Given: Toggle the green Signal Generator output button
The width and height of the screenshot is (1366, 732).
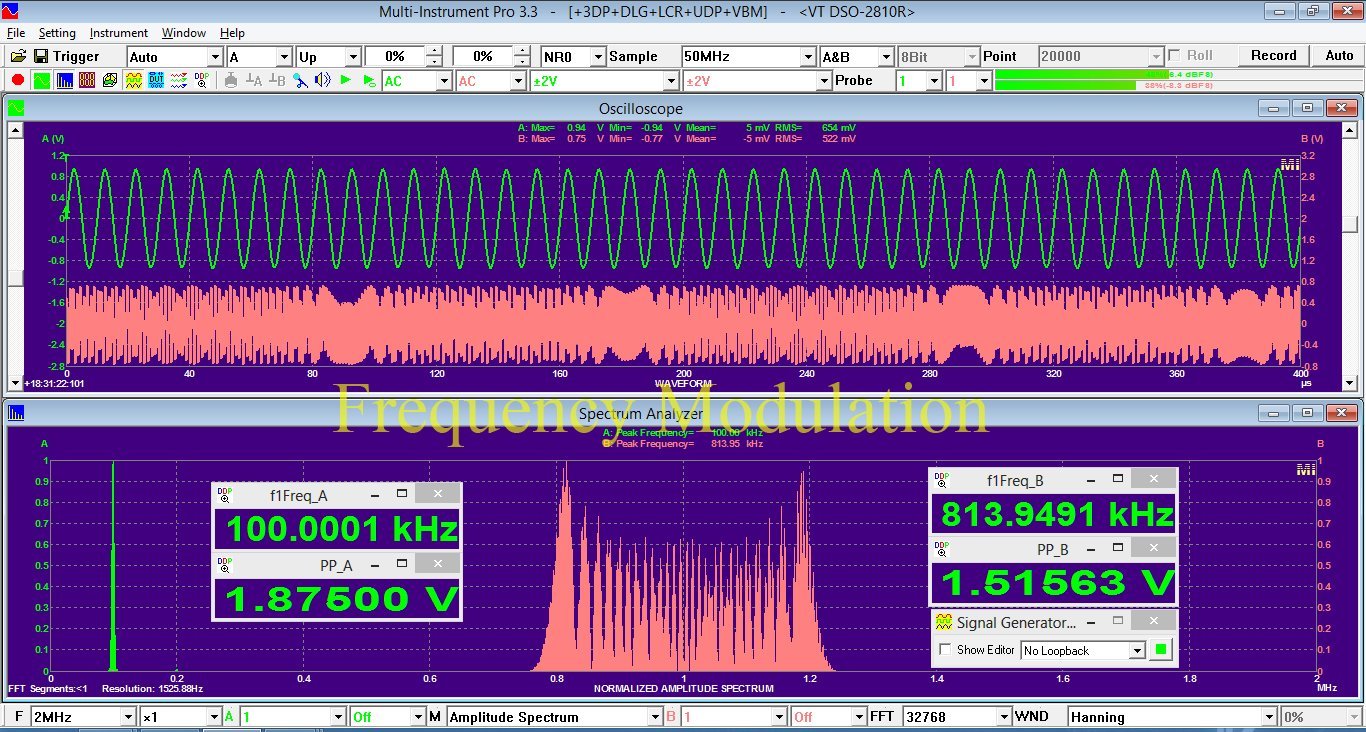Looking at the screenshot, I should 1160,650.
